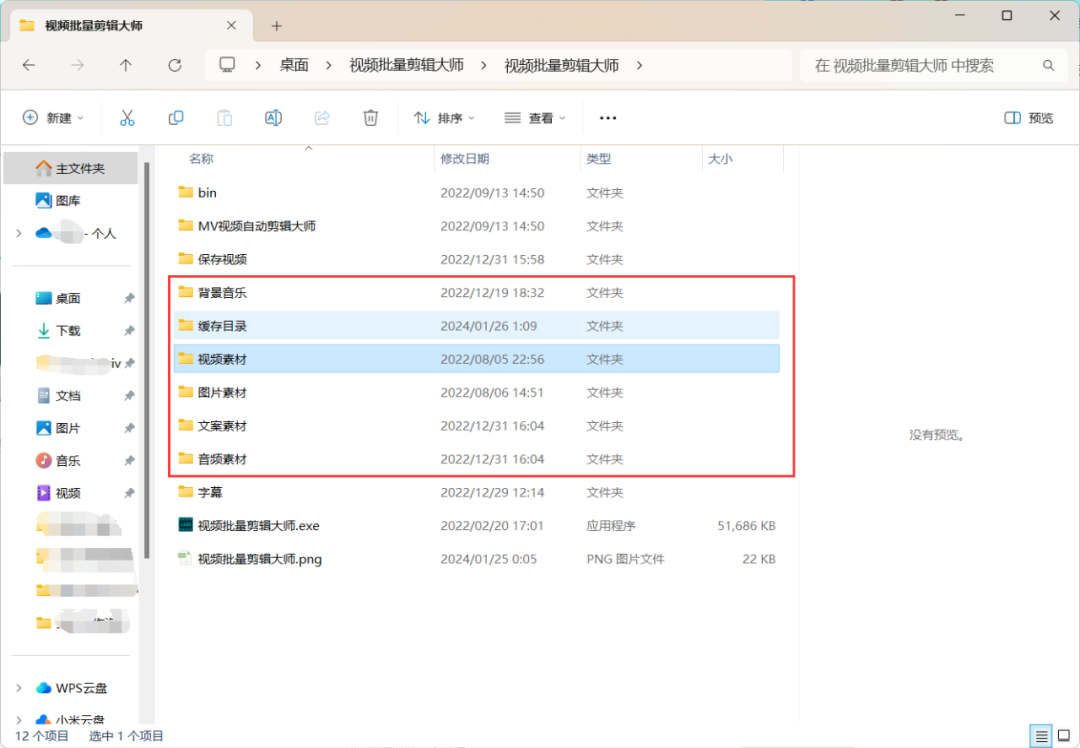Switch to details view icon in status bar
Screen dimensions: 1080x748
point(1041,736)
